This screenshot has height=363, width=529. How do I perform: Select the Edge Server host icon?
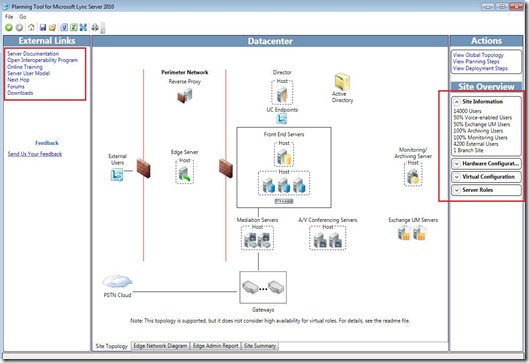coord(185,174)
